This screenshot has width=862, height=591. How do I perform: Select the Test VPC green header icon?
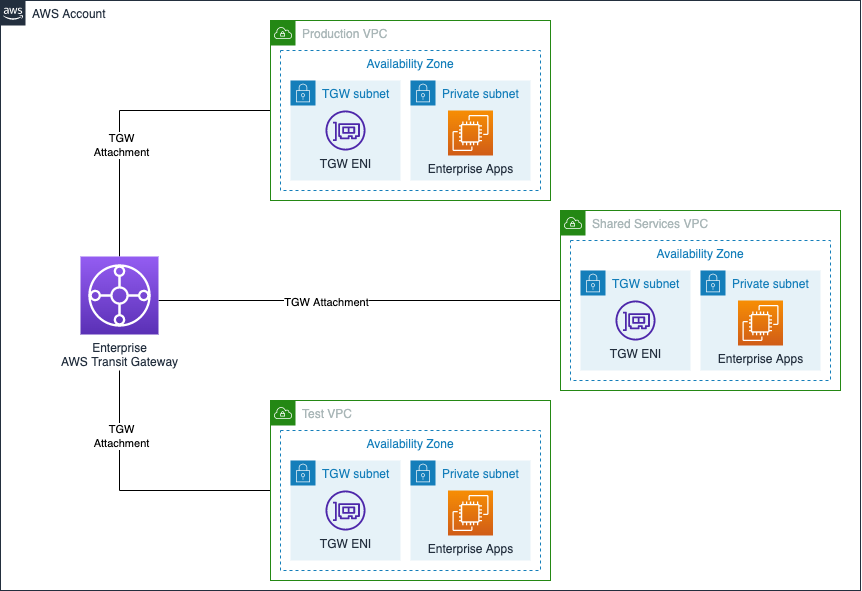[x=282, y=413]
